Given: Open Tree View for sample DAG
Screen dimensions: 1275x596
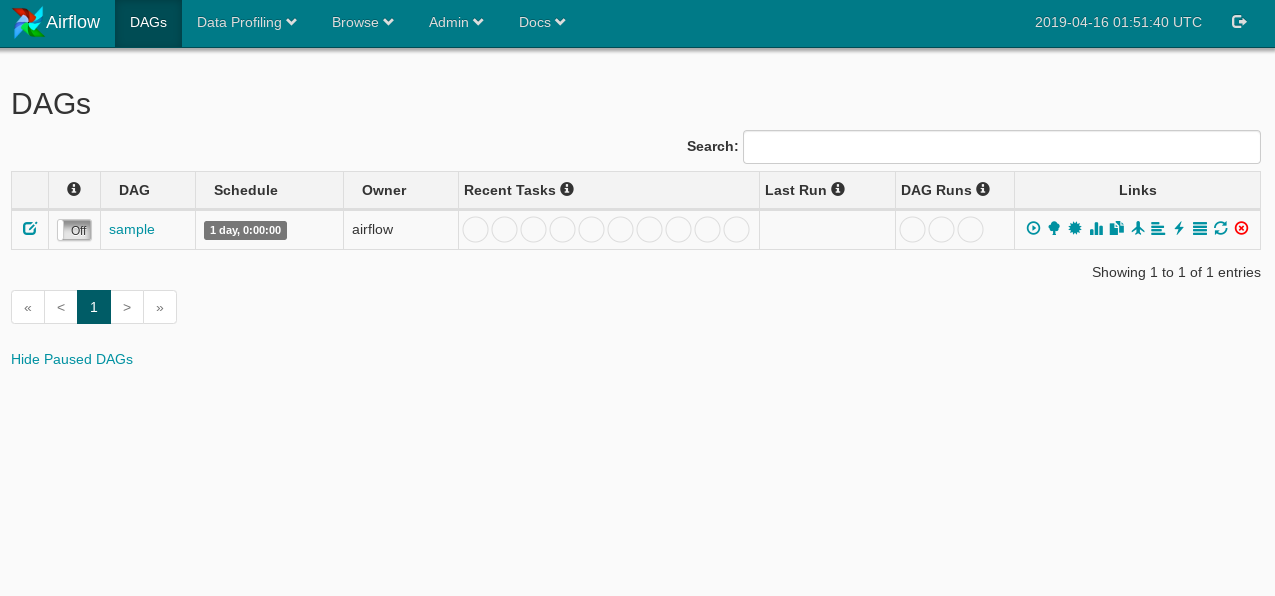Looking at the screenshot, I should (x=1054, y=228).
